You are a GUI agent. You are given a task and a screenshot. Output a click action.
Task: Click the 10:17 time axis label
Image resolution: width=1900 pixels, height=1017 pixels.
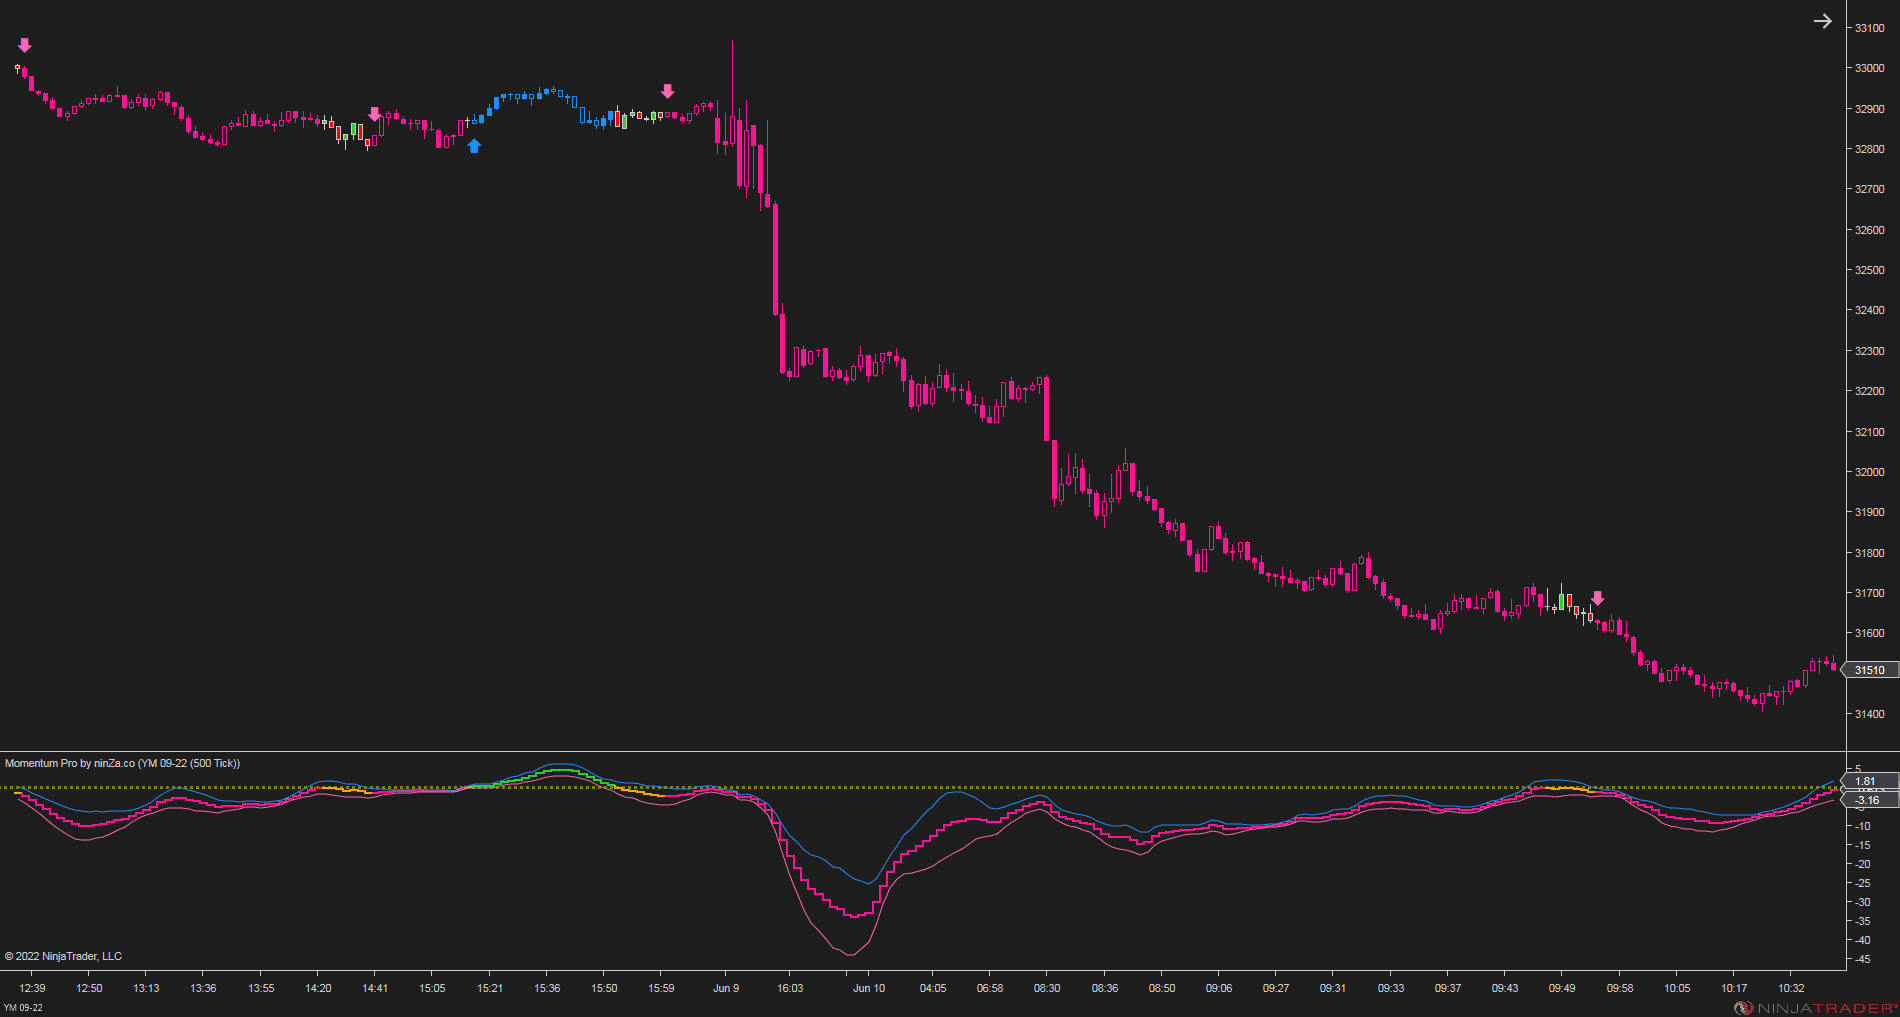coord(1734,988)
